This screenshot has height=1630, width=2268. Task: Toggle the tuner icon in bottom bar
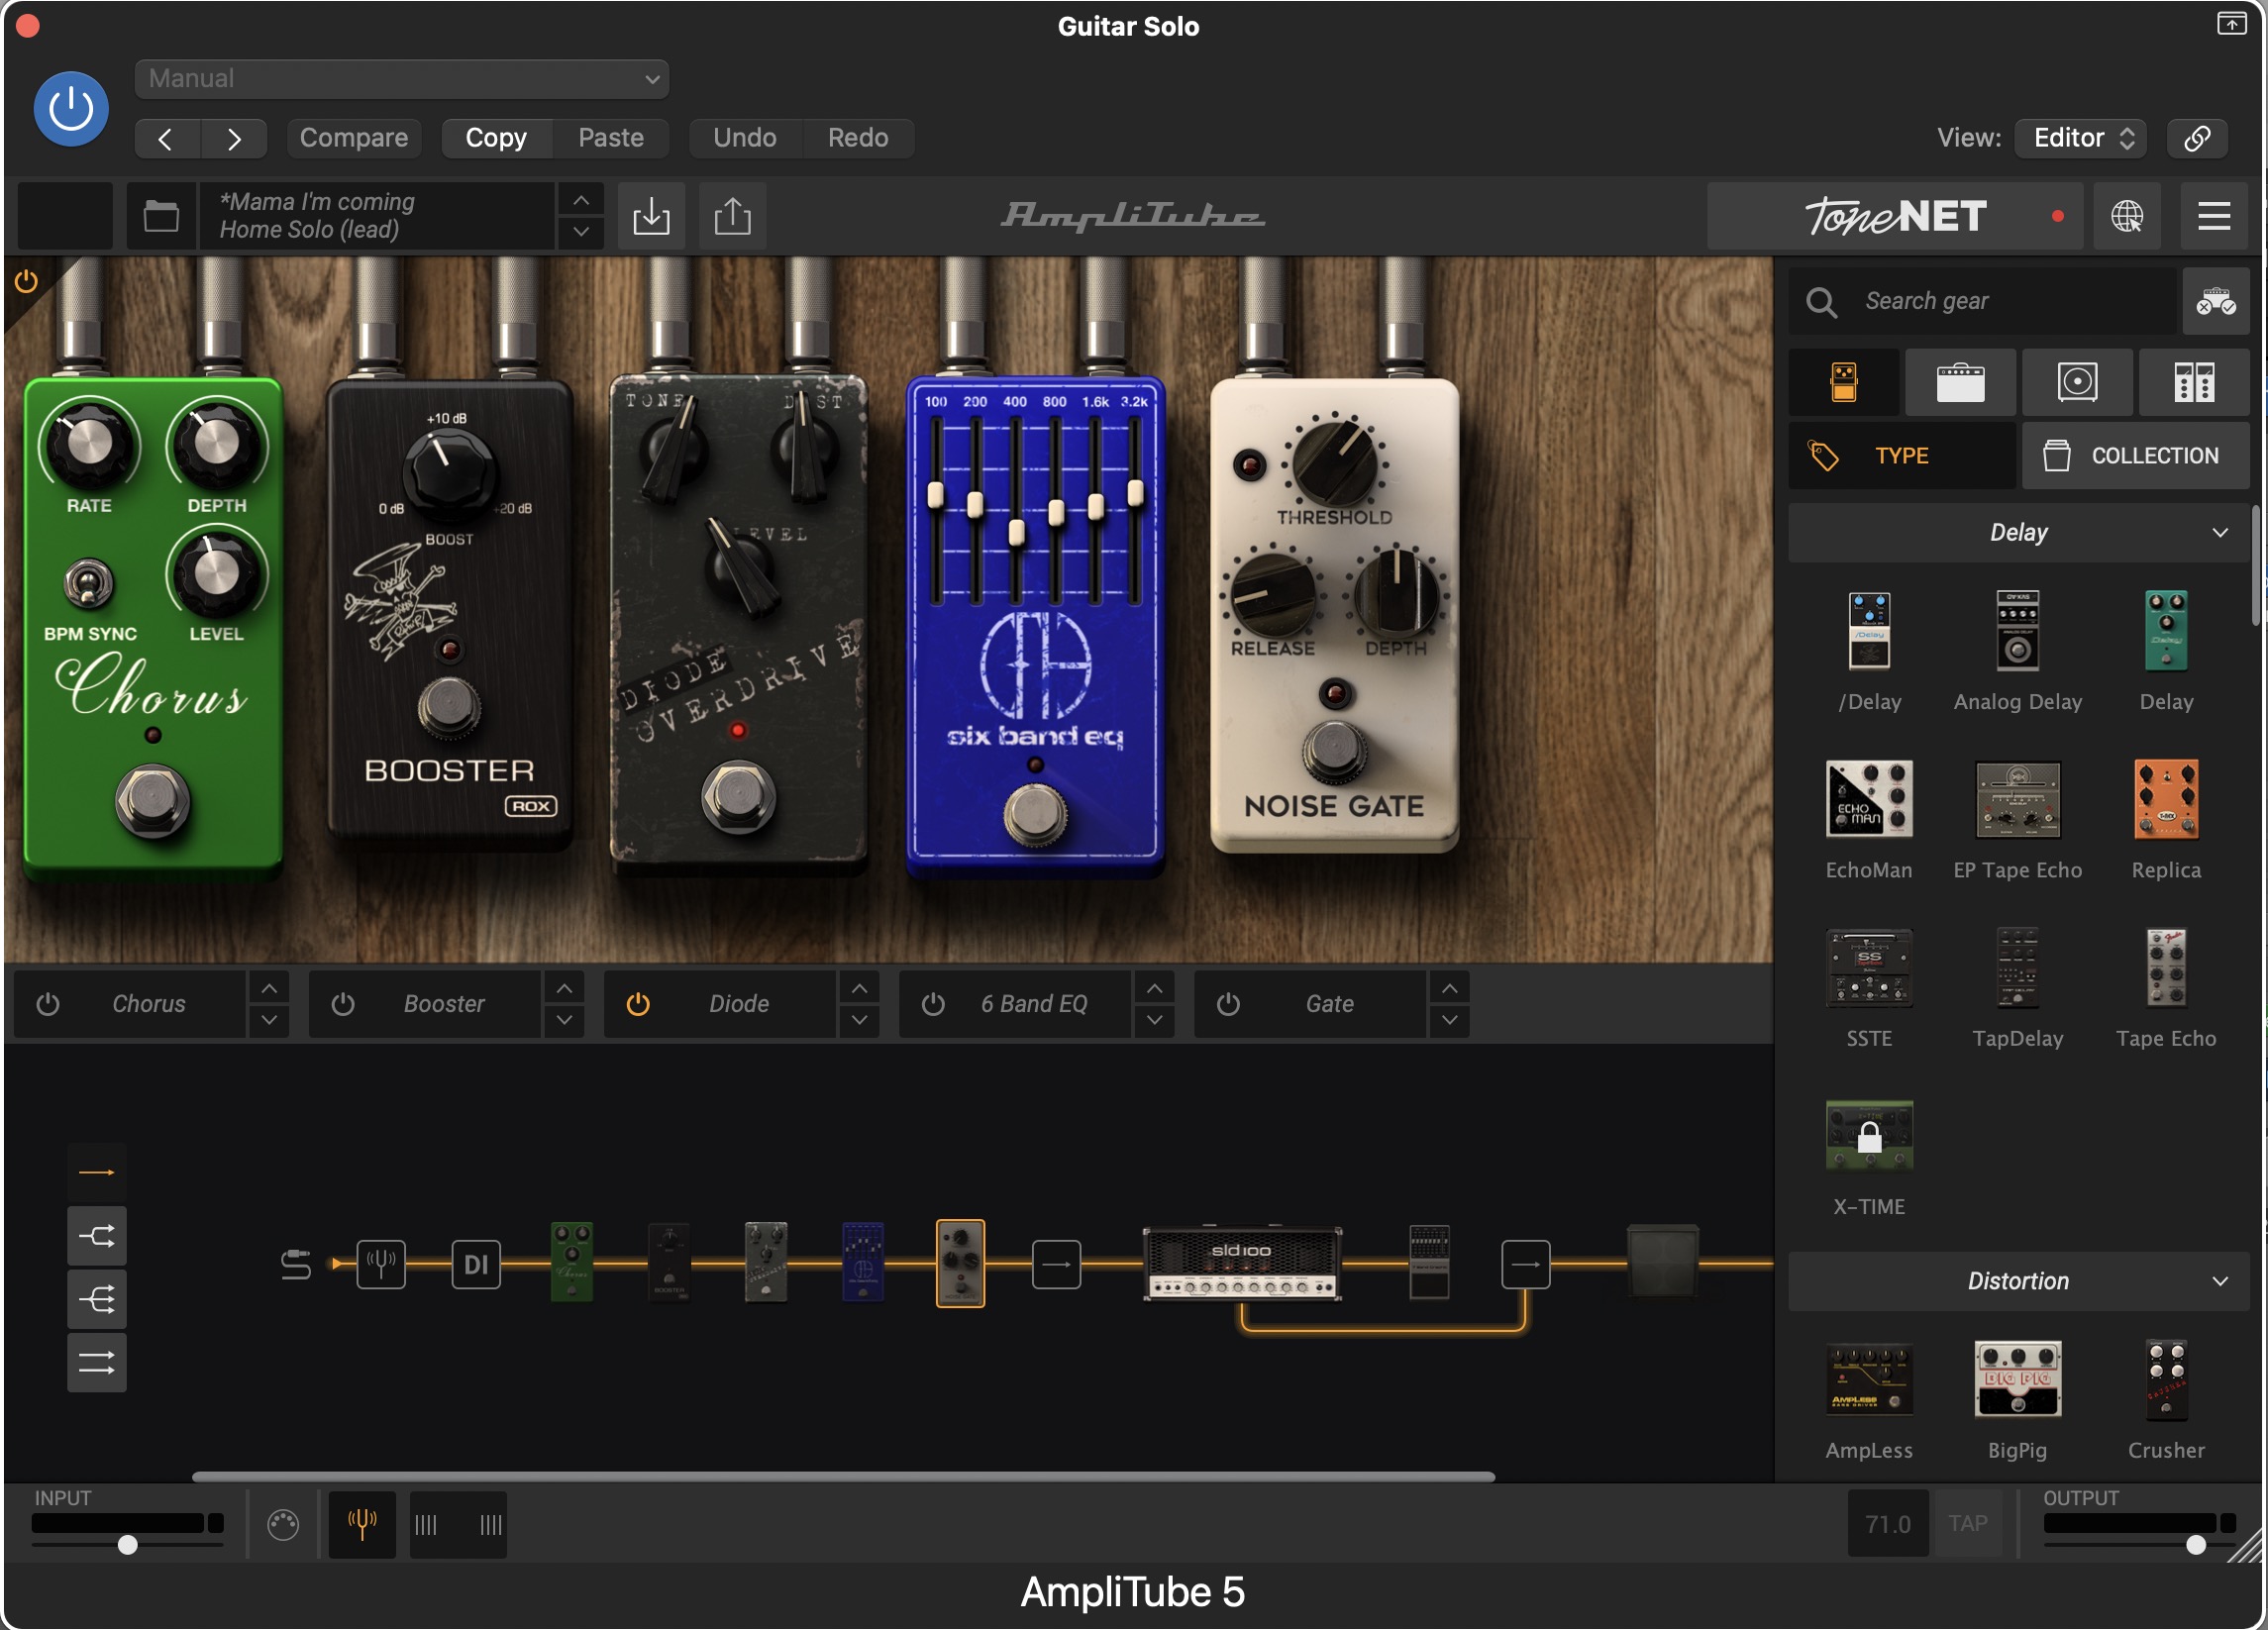(x=362, y=1525)
